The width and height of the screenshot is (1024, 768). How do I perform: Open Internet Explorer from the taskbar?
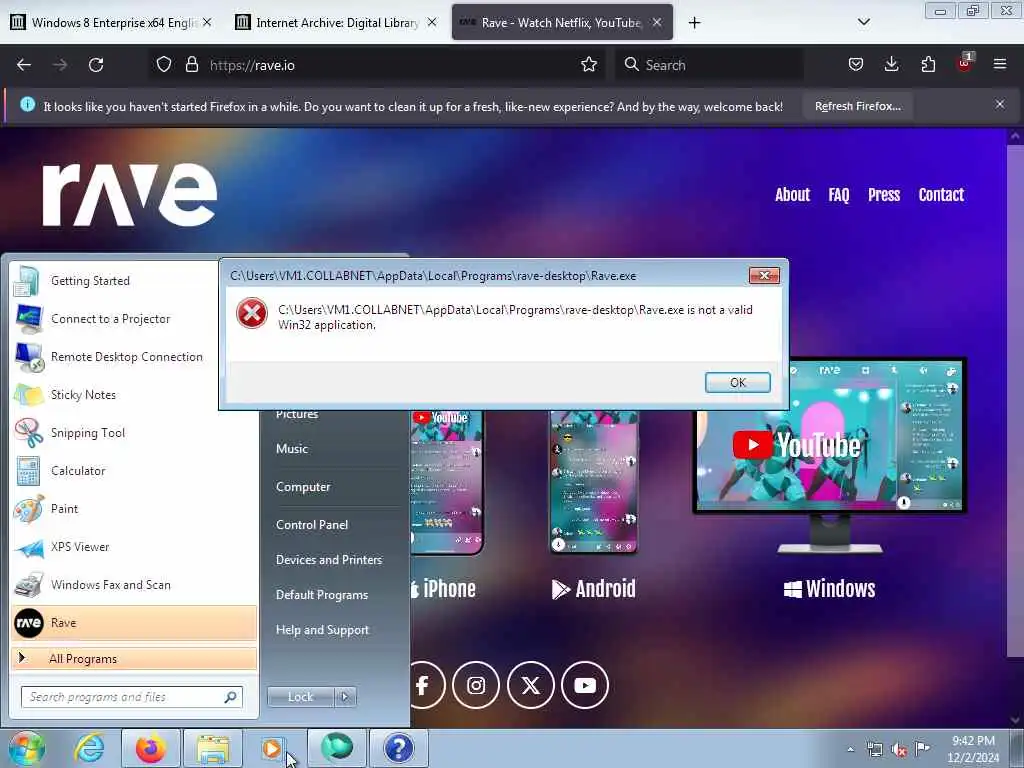click(89, 748)
